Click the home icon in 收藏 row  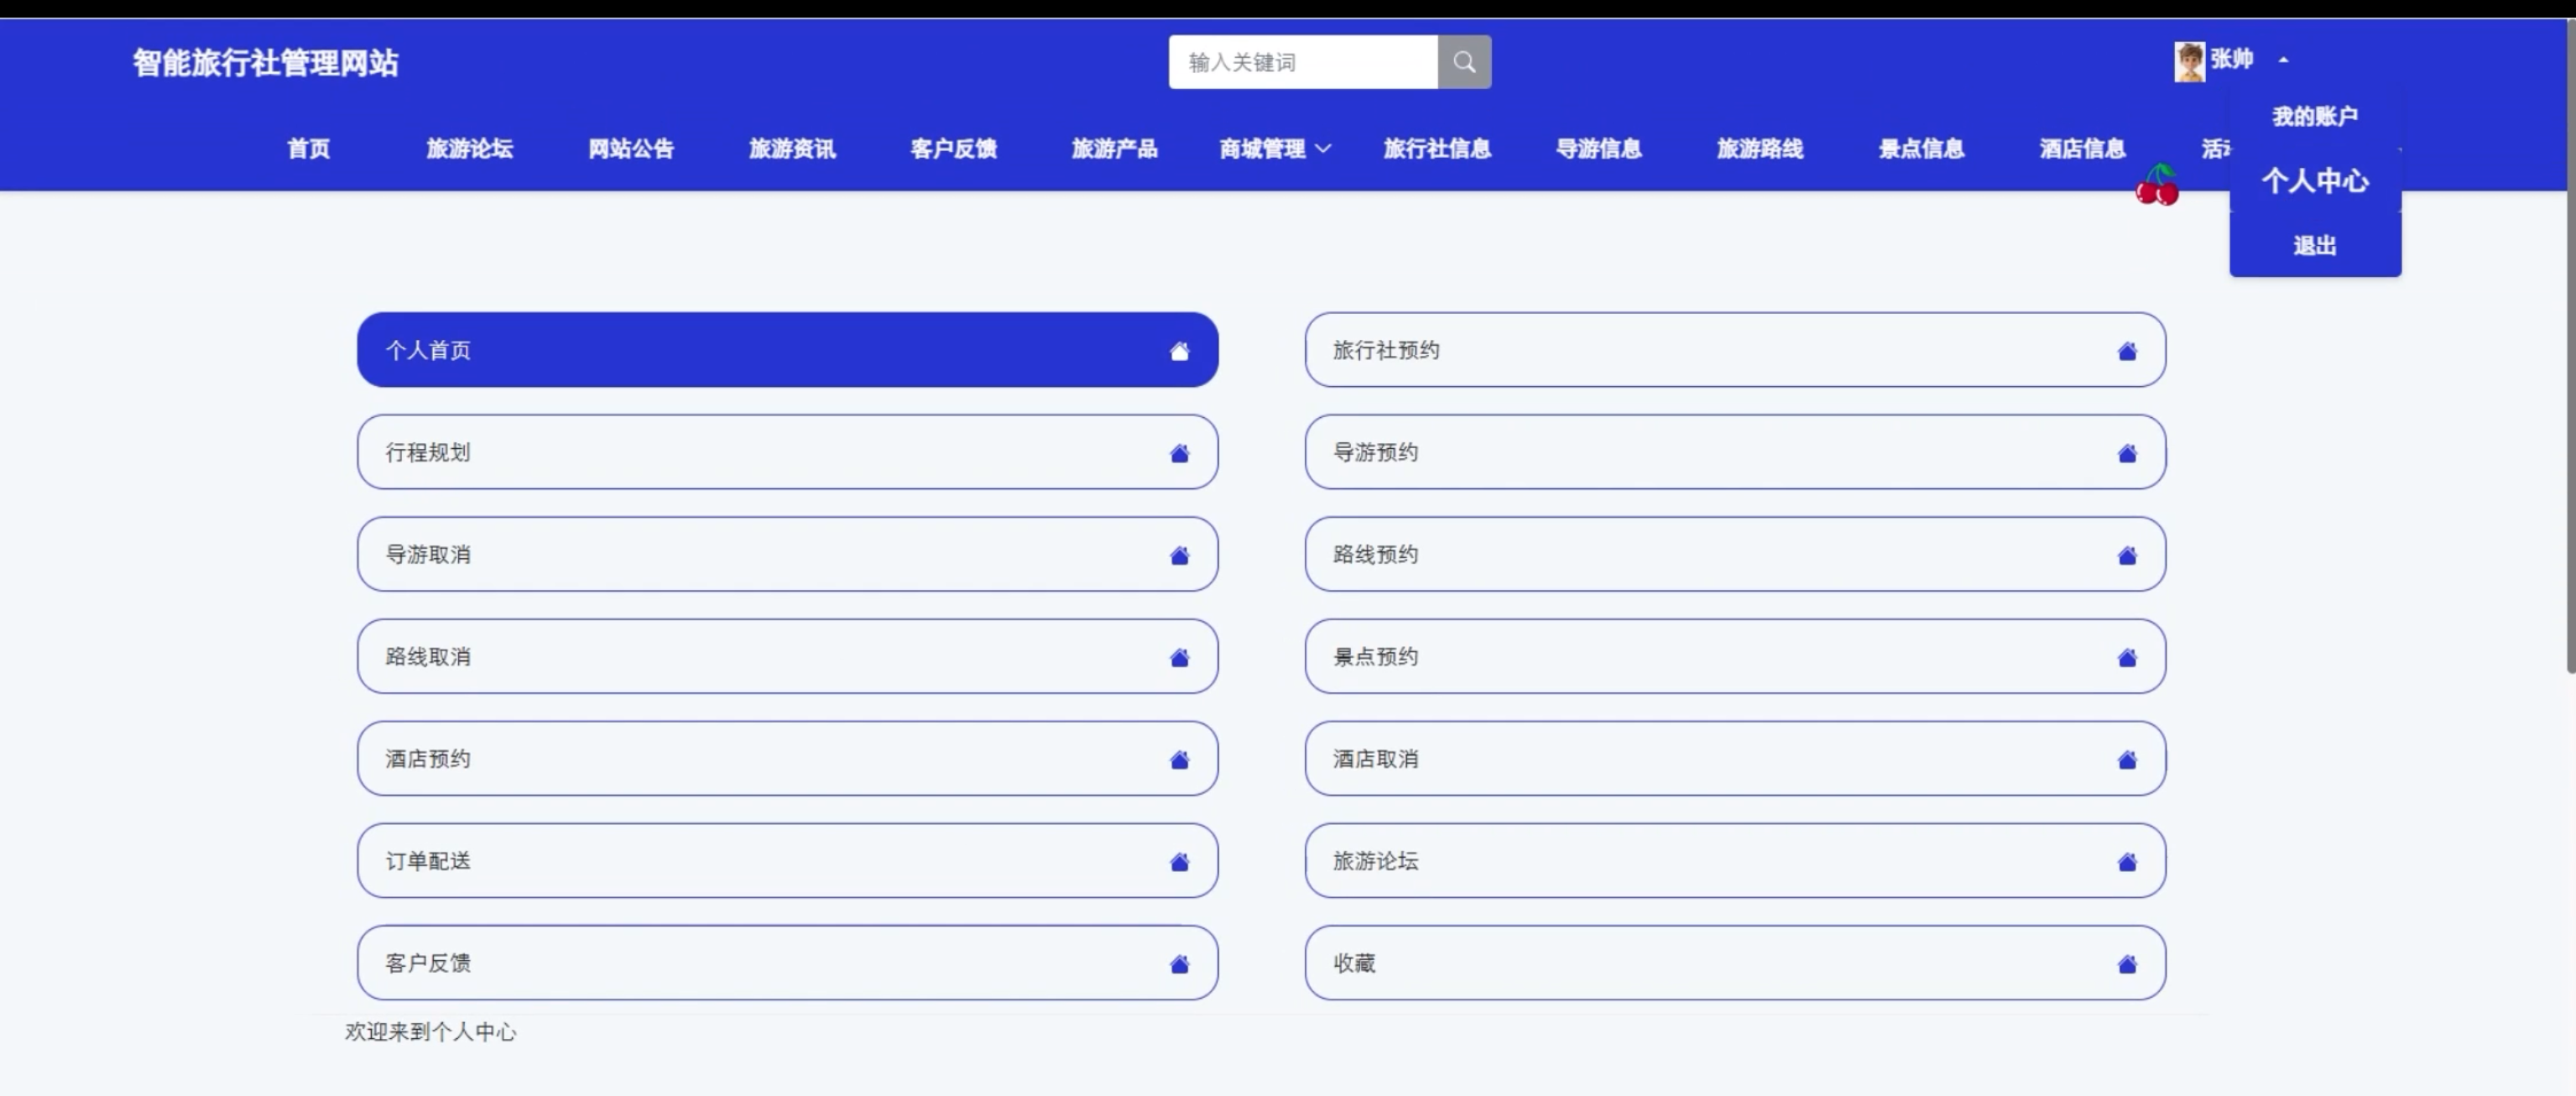point(2127,964)
